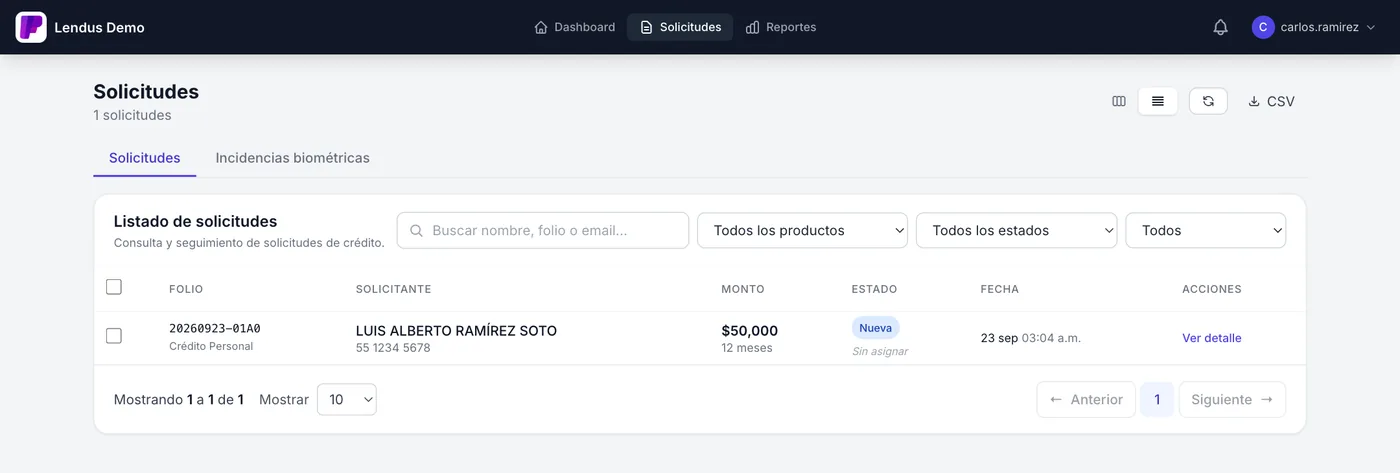
Task: Click the $50,000 amount cell
Action: (749, 331)
